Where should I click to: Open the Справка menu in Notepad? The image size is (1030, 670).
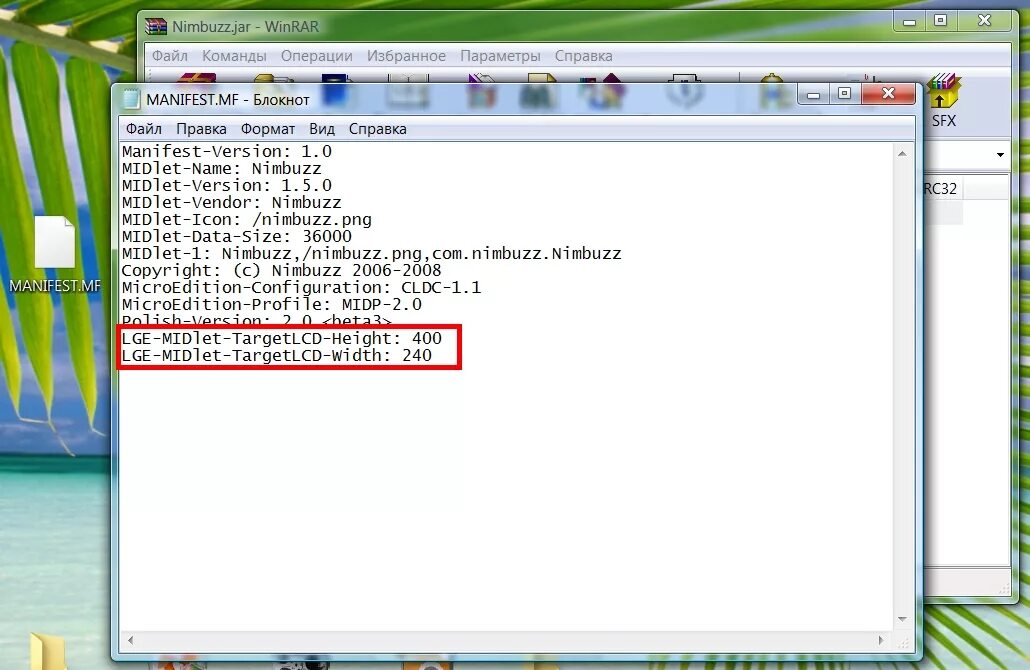pos(377,129)
